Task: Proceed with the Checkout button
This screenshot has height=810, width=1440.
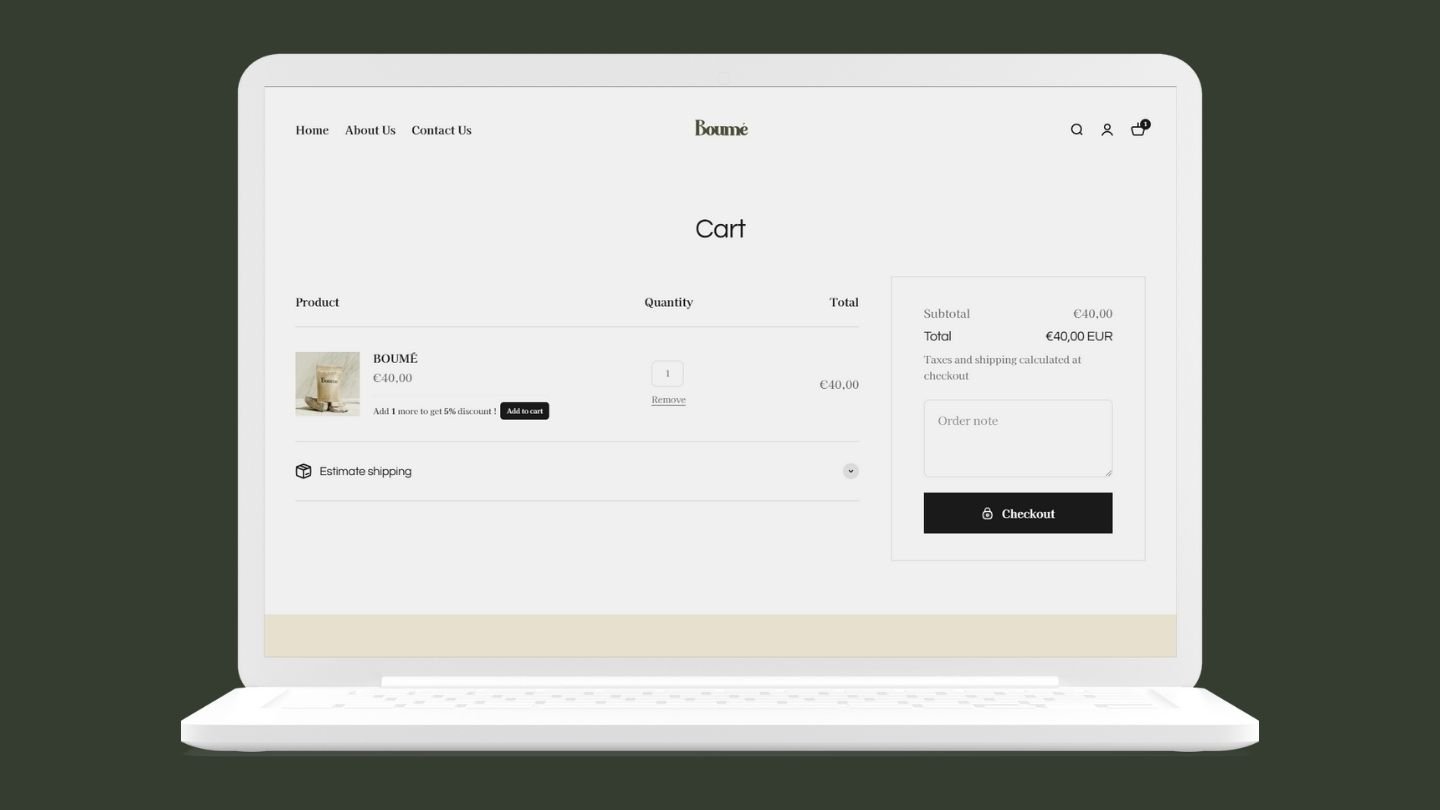Action: pos(1017,513)
